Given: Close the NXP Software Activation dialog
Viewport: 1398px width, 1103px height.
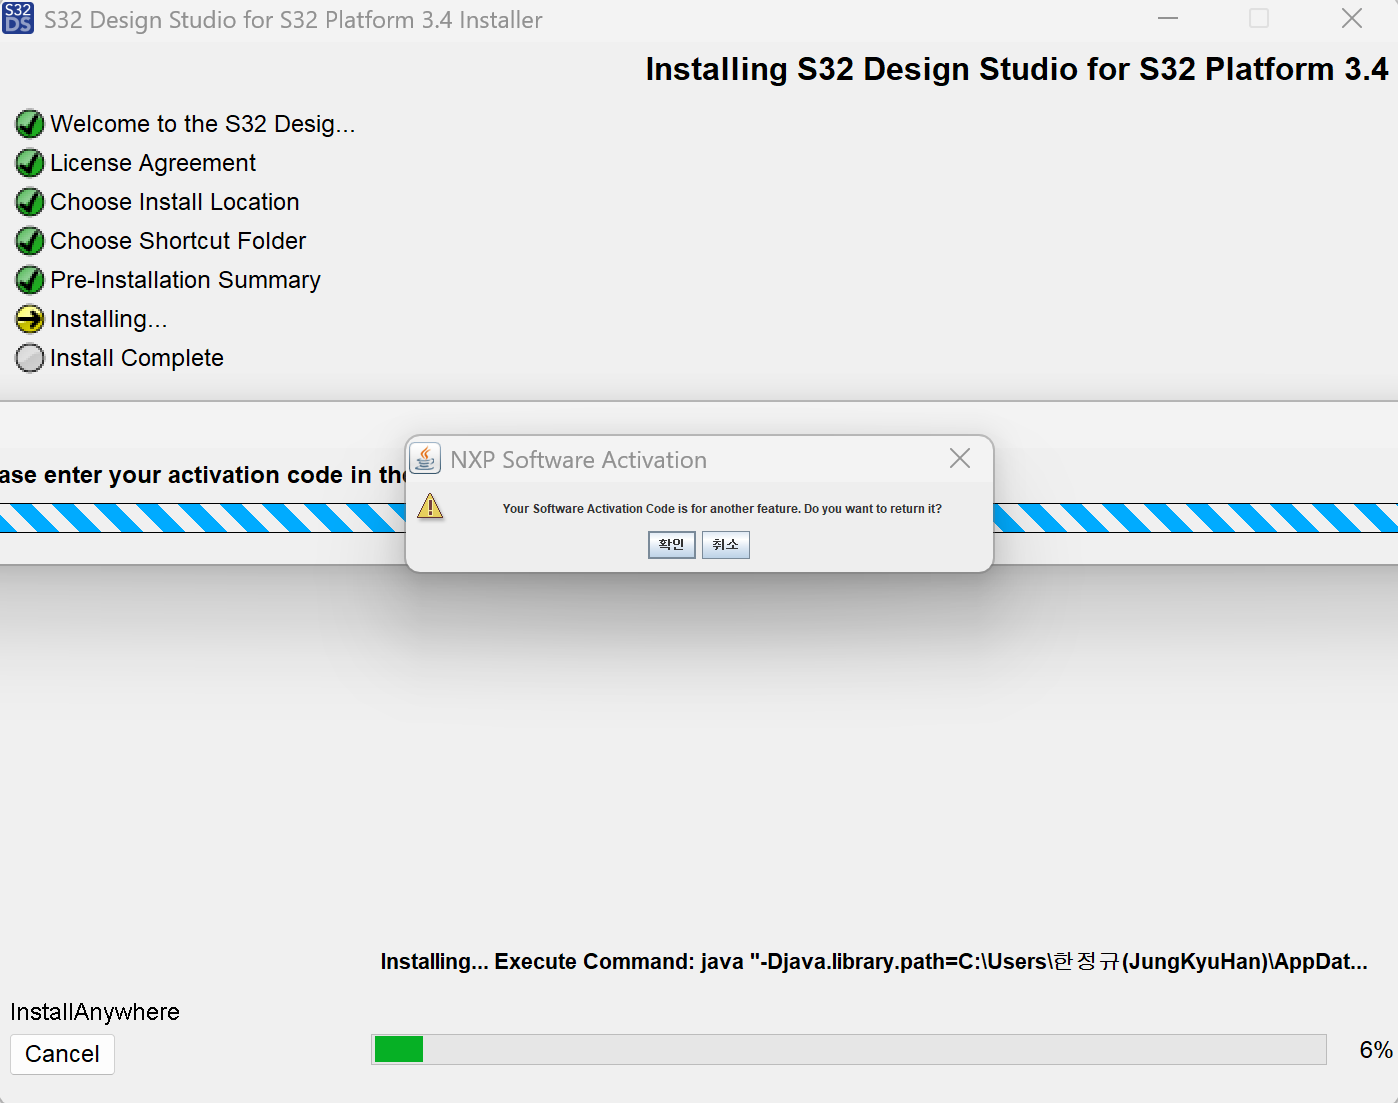Looking at the screenshot, I should coord(960,458).
